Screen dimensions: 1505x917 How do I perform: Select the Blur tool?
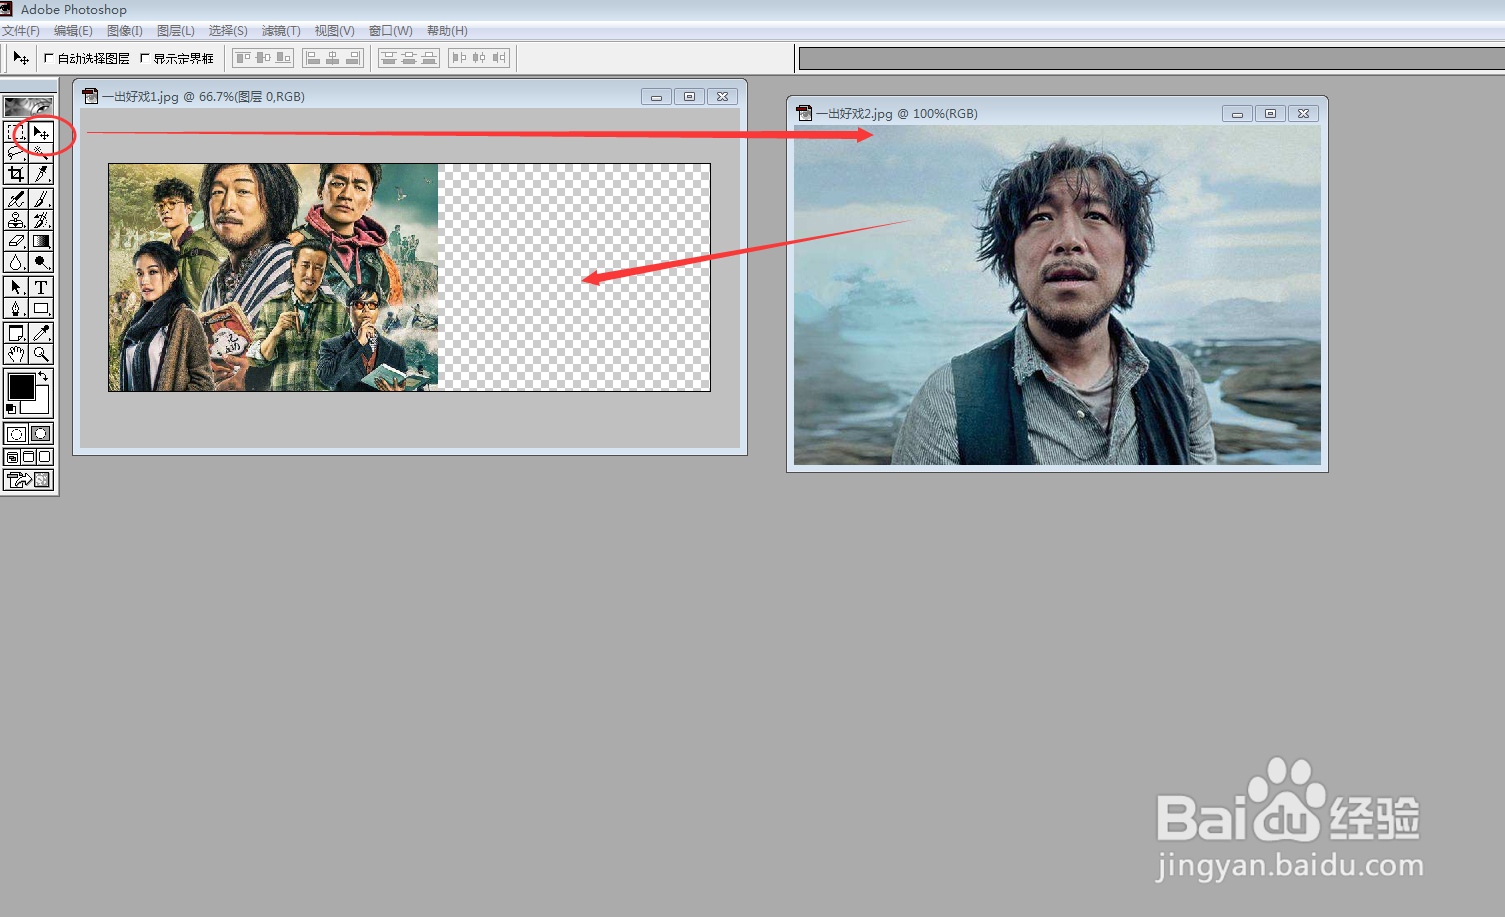click(16, 261)
